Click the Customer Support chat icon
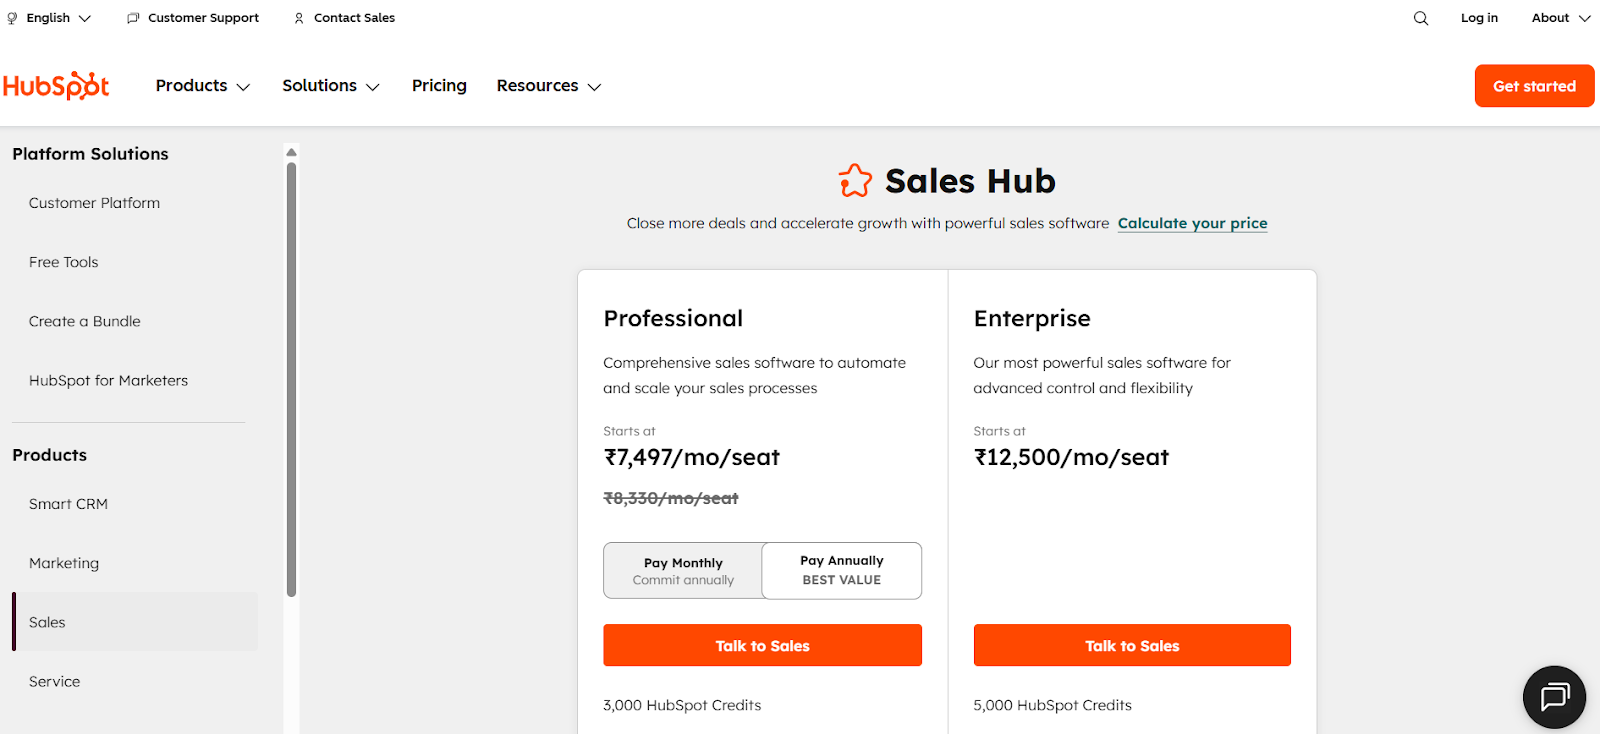Screen dimensions: 1600x734 coord(133,18)
